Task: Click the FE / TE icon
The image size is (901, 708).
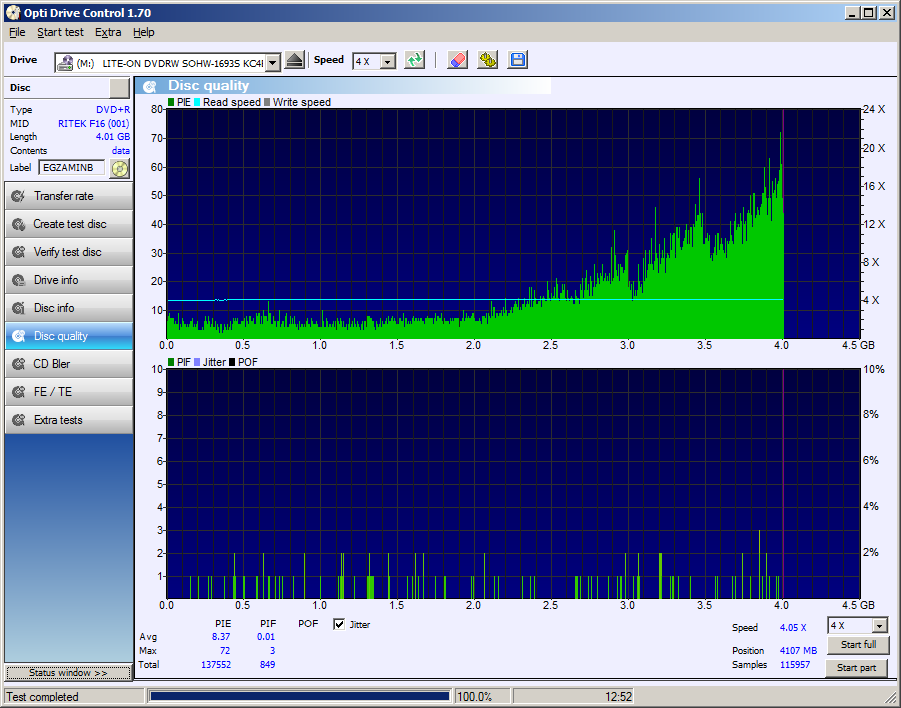Action: [19, 392]
